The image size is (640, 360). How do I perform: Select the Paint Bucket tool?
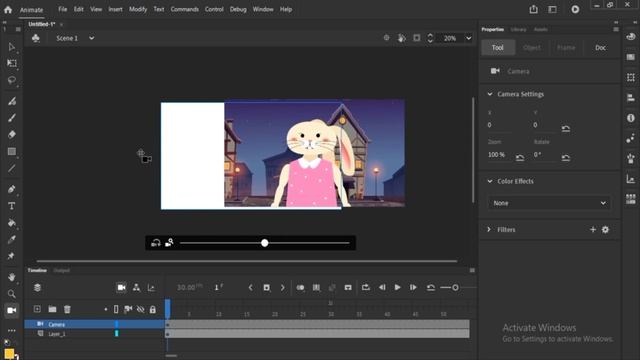point(11,223)
